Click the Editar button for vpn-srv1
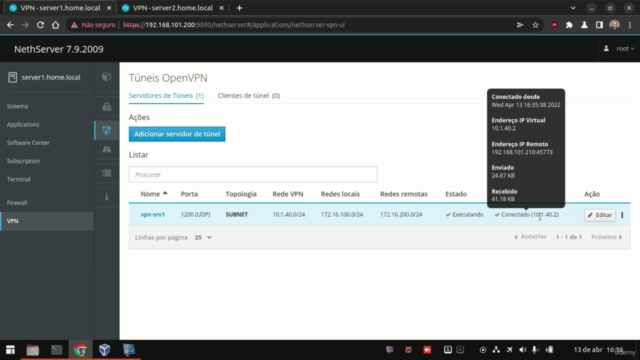Screen dimensions: 640x360 coord(600,215)
